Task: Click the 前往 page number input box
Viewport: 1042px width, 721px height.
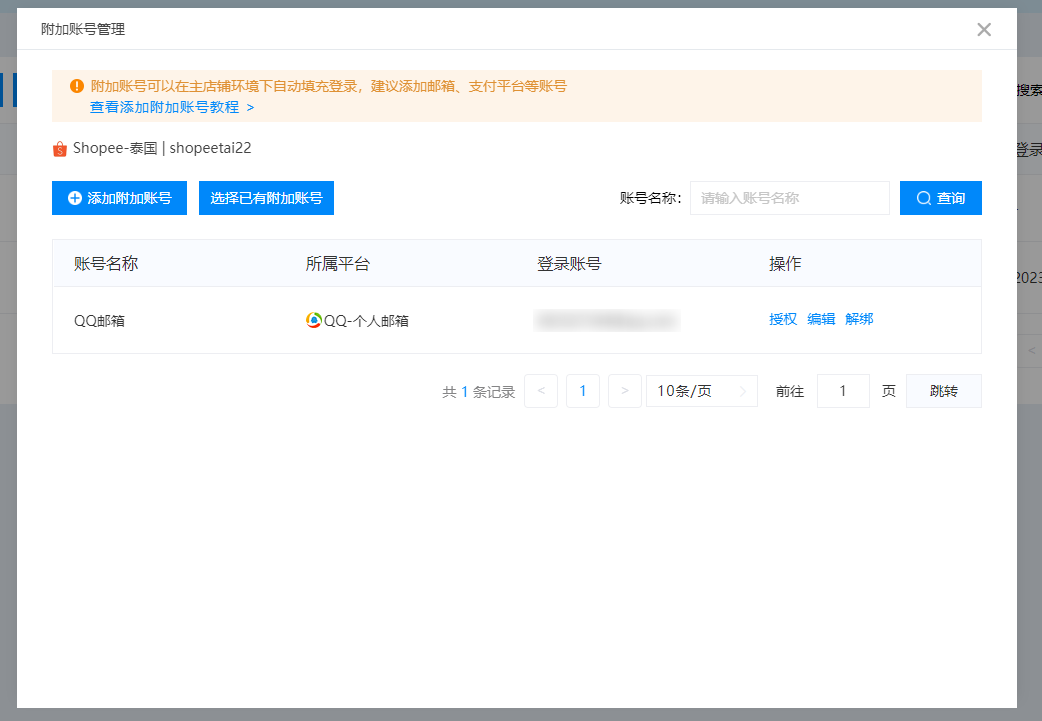Action: click(x=843, y=391)
